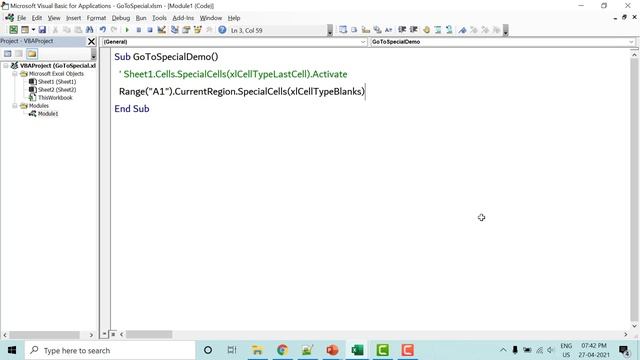Open the Project Explorer toolbar icon
The height and width of the screenshot is (360, 640).
[175, 30]
